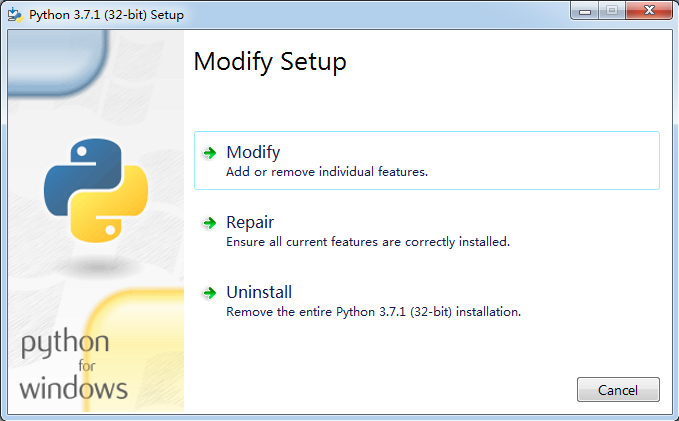Click the green arrow beside Uninstall
679x421 pixels.
[209, 293]
